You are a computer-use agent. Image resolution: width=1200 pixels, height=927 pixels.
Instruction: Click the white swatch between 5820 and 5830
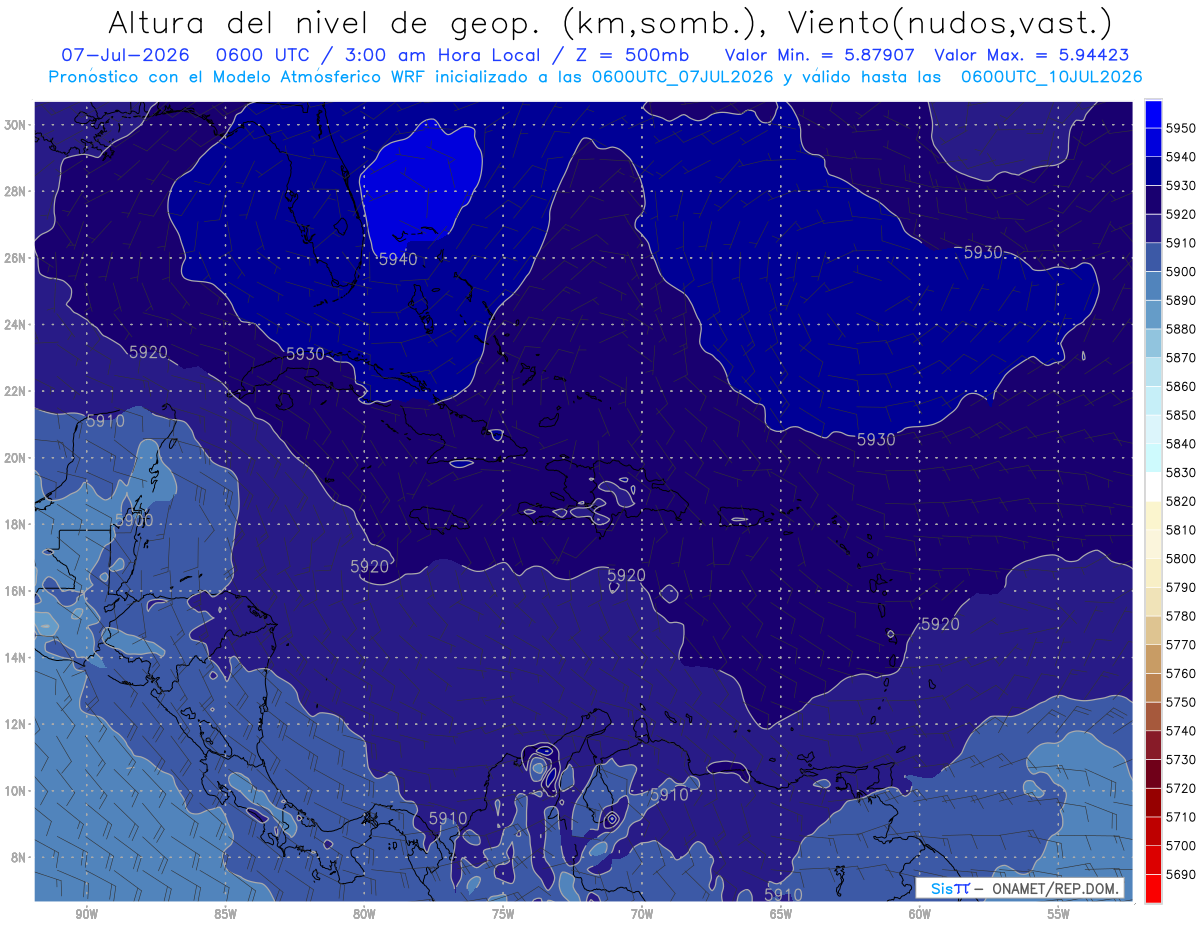(x=1153, y=487)
